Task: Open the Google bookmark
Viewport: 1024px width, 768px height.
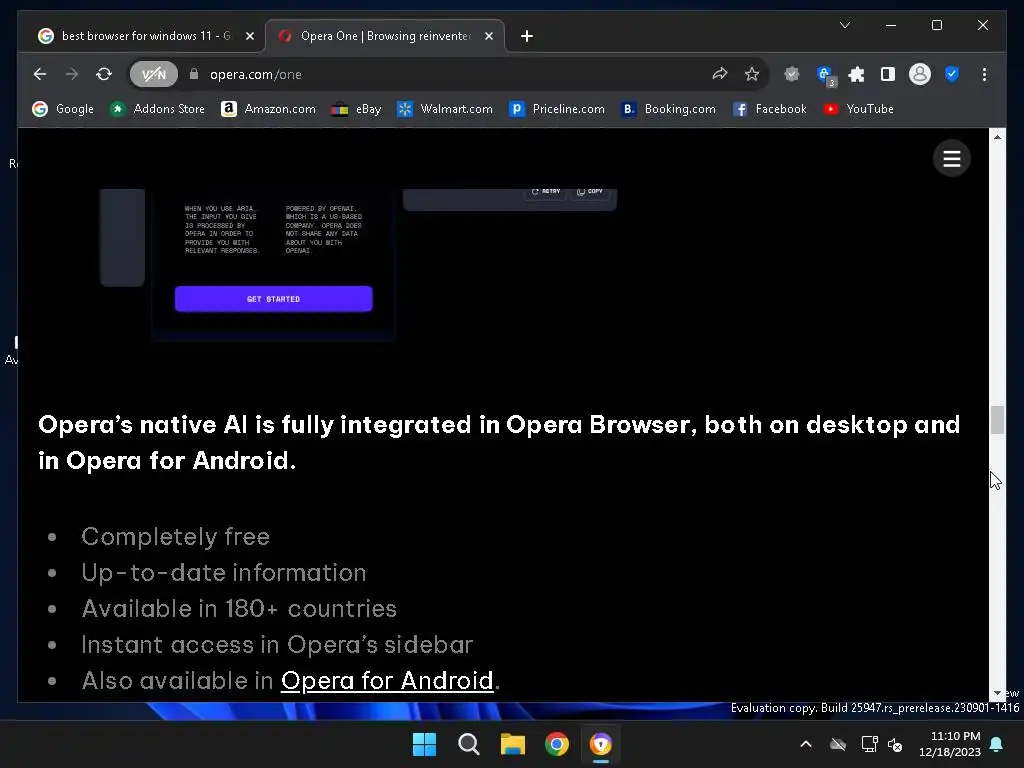Action: 63,109
